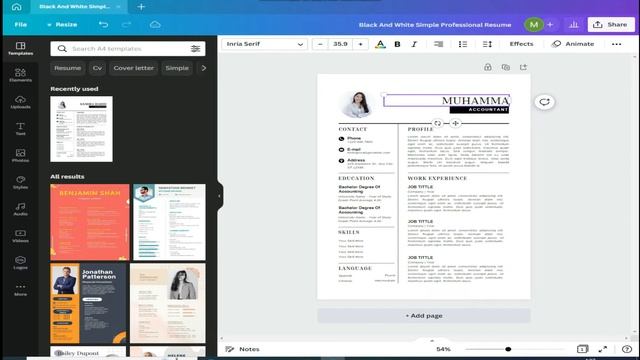Open the M user avatar
Viewport: 640px width, 360px height.
[x=533, y=24]
